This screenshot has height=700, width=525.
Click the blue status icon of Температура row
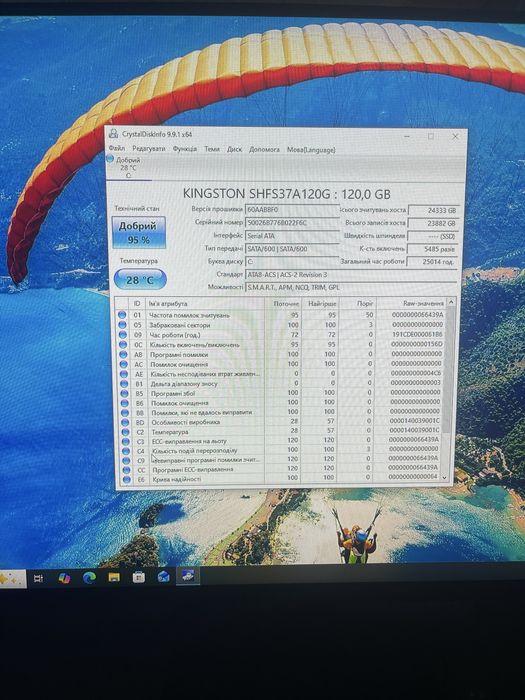pyautogui.click(x=125, y=432)
